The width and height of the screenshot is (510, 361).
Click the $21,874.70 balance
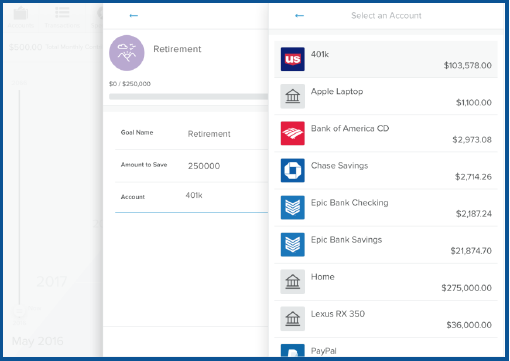click(471, 250)
